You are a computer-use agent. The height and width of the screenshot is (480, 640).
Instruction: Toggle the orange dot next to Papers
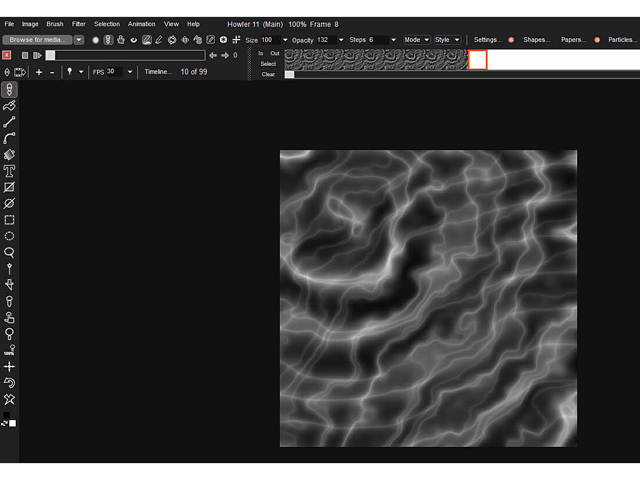(x=597, y=40)
